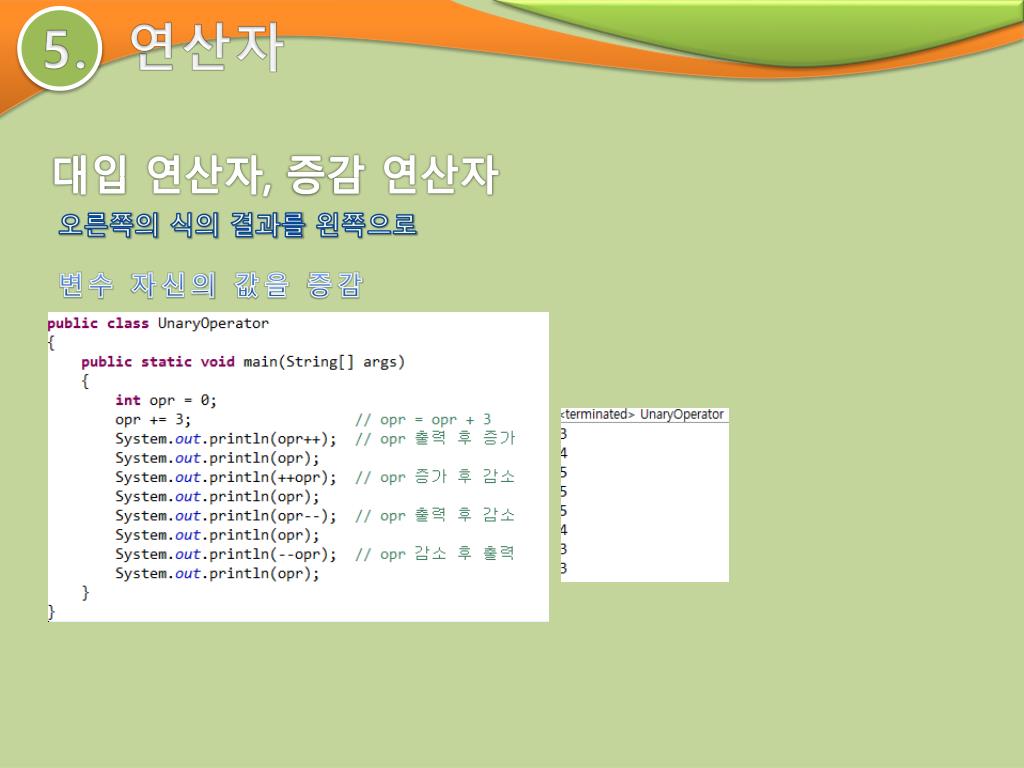This screenshot has width=1024, height=768.
Task: Click the comment '// opr 출력 후 감소'
Action: click(435, 515)
